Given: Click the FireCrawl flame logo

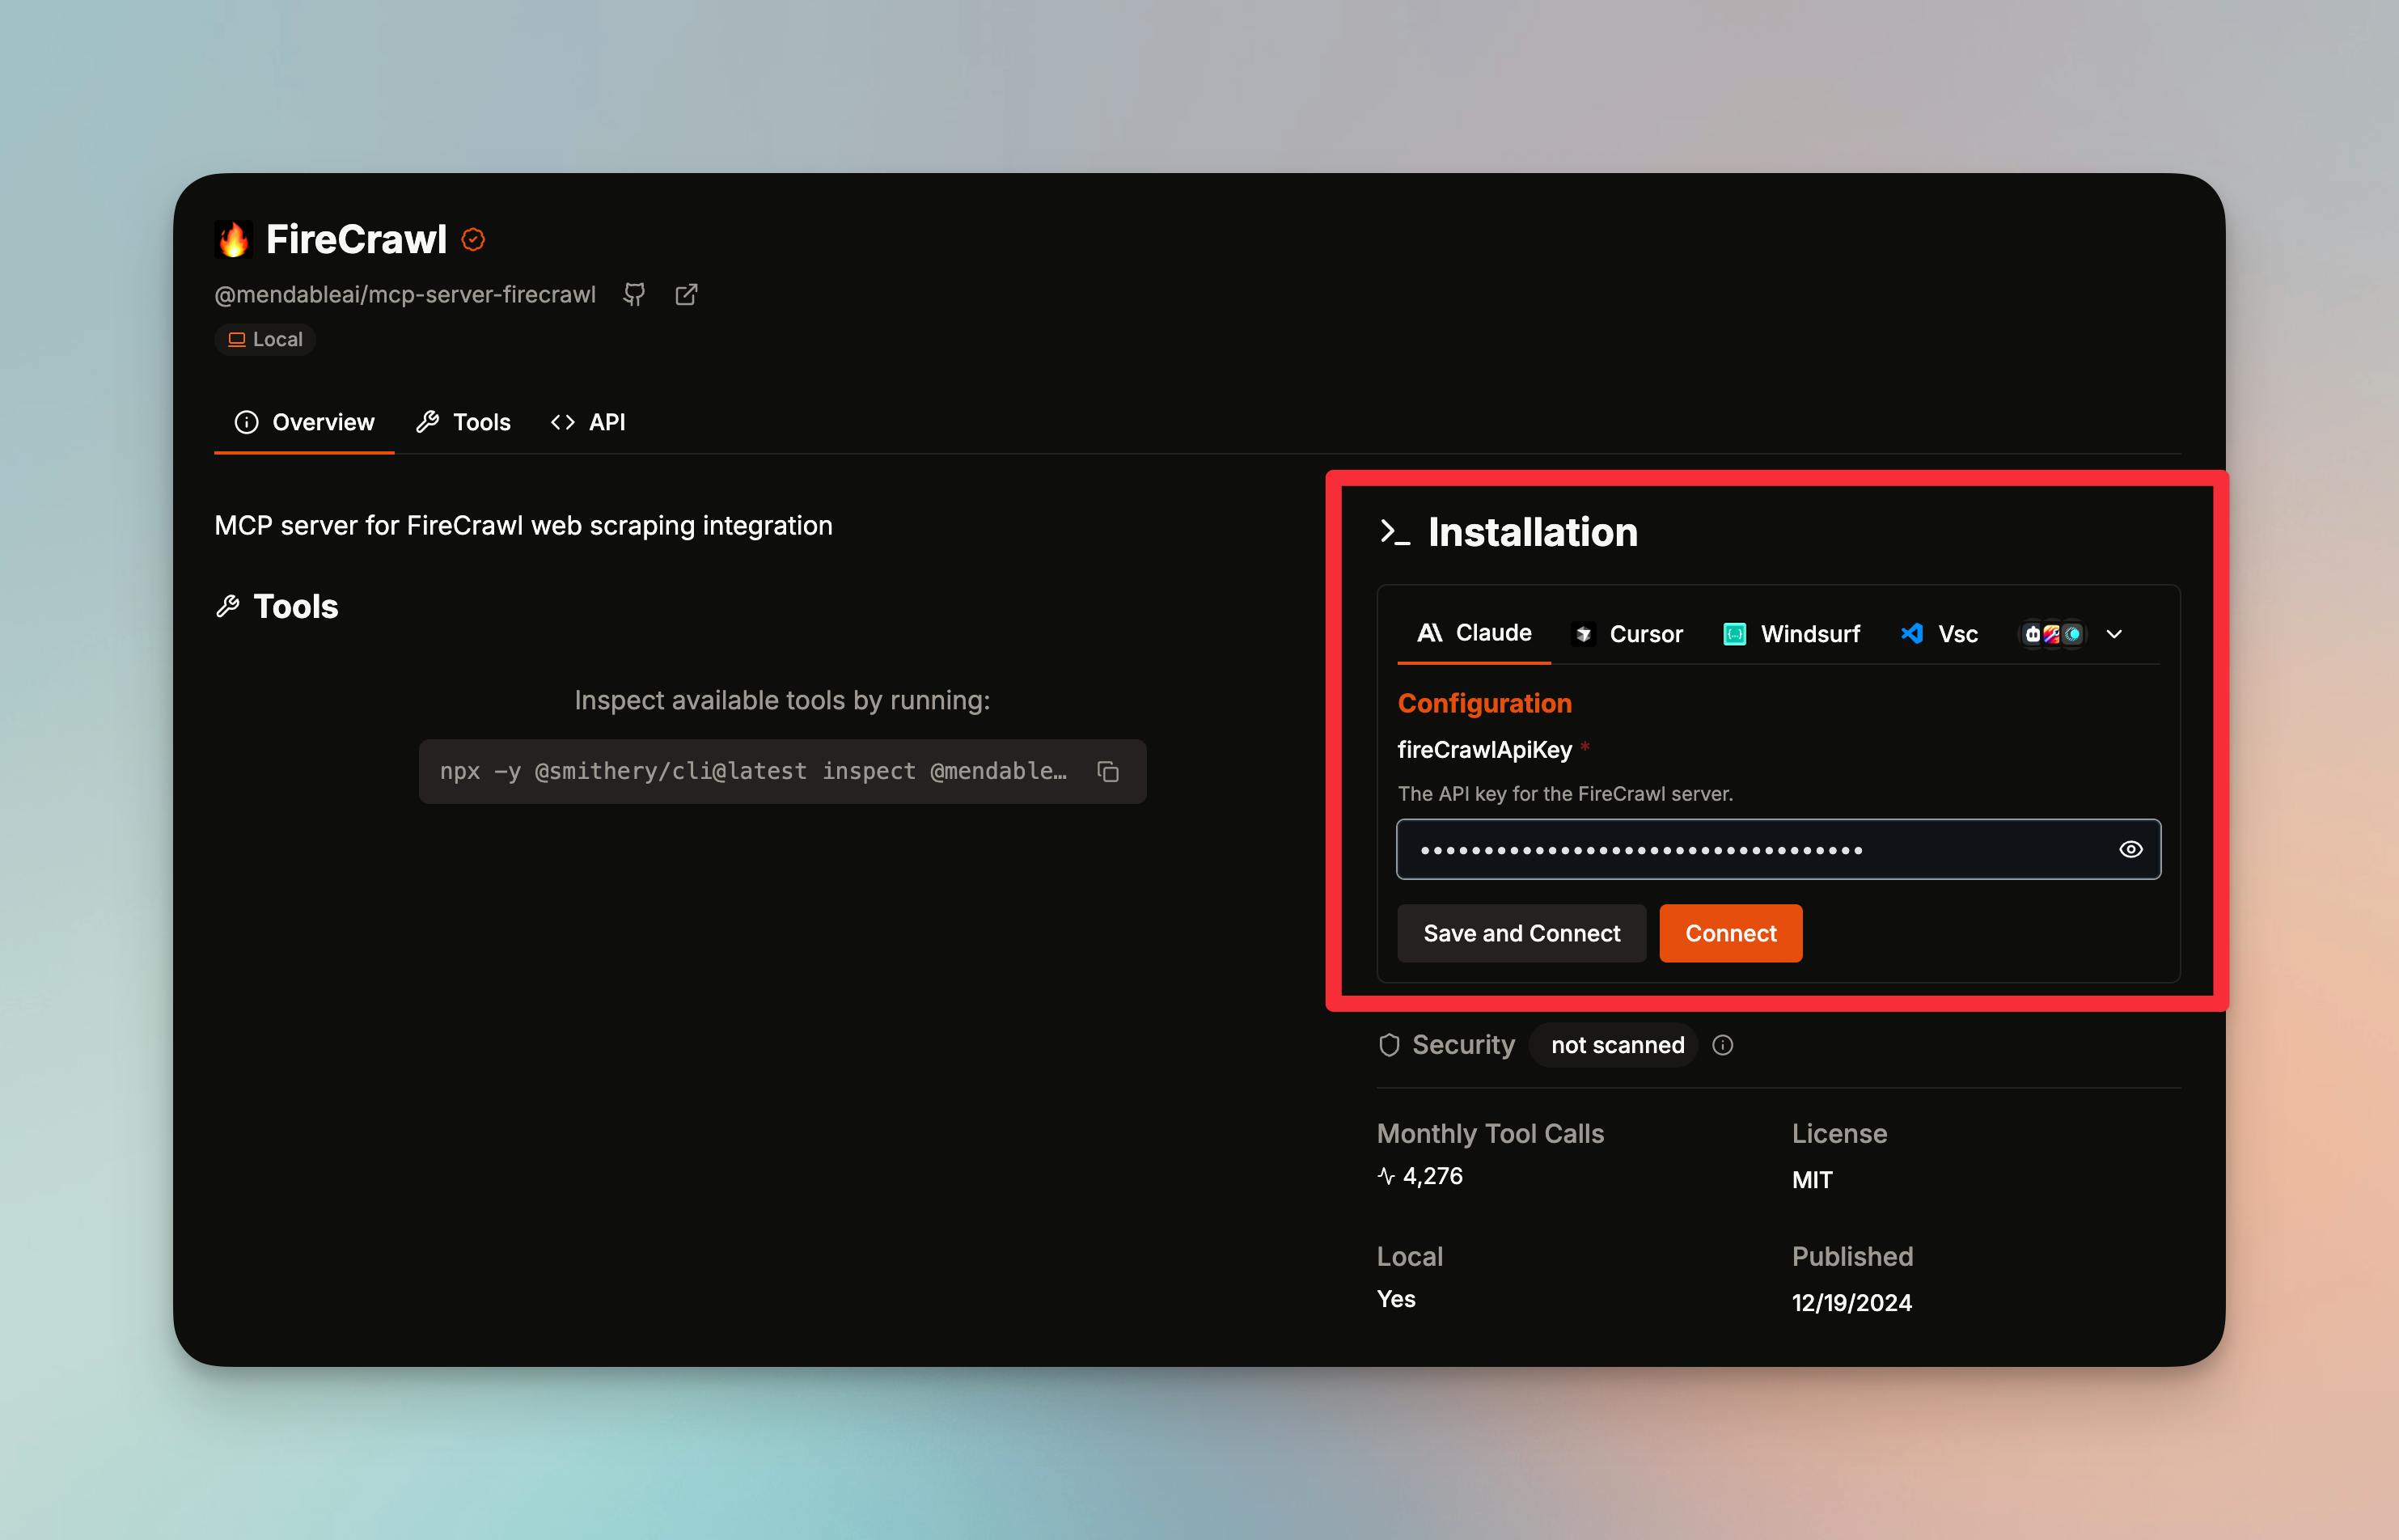Looking at the screenshot, I should [x=234, y=240].
